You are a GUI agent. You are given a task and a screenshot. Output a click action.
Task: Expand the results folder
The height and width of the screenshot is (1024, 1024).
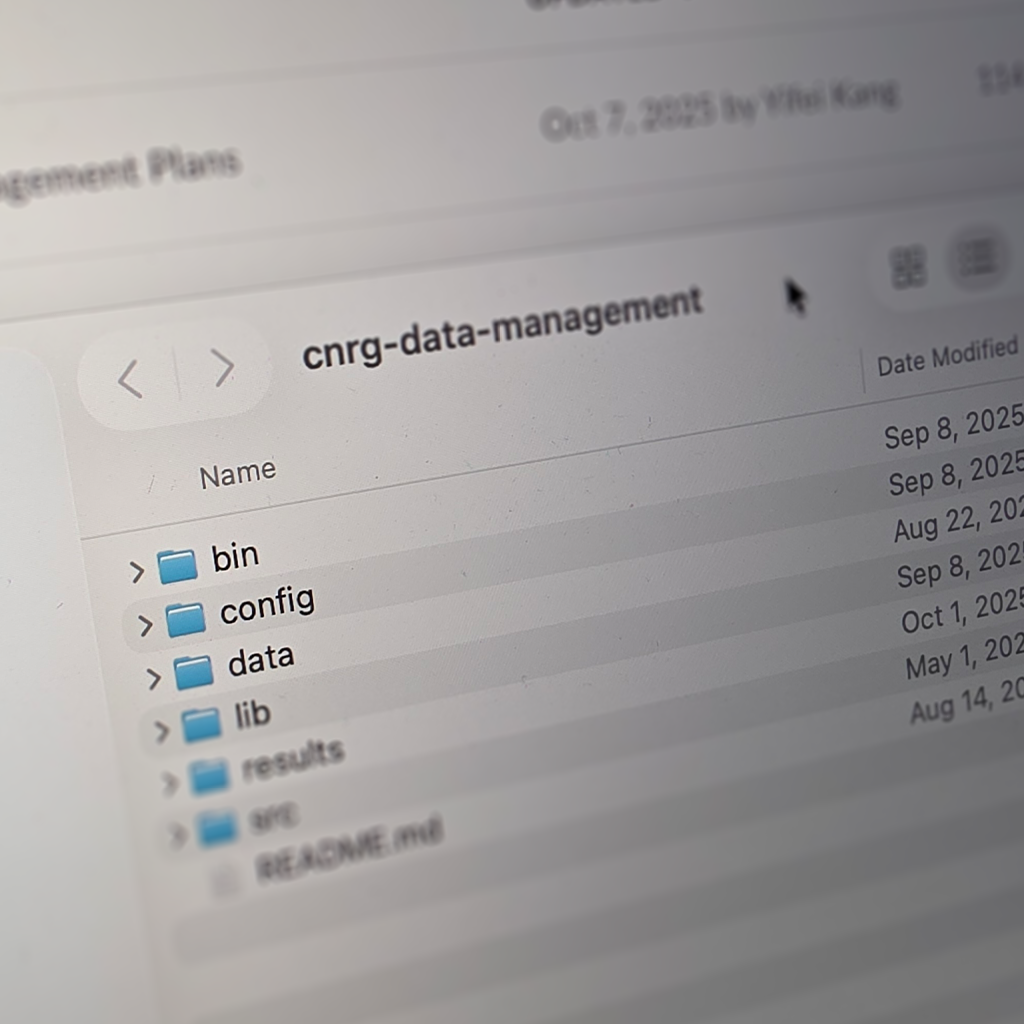click(x=169, y=782)
